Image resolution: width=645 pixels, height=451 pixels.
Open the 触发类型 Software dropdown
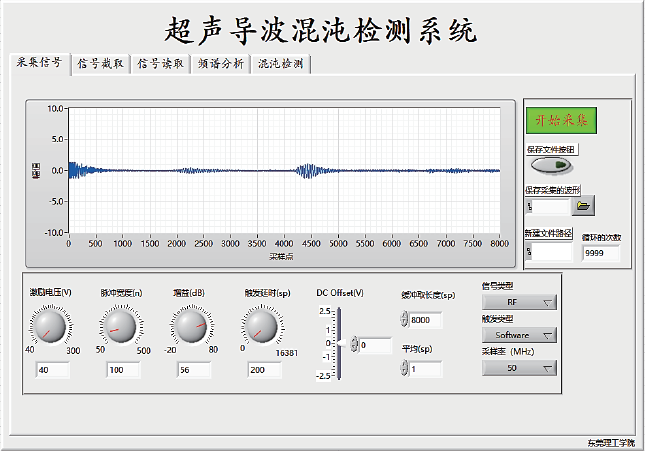[x=518, y=335]
